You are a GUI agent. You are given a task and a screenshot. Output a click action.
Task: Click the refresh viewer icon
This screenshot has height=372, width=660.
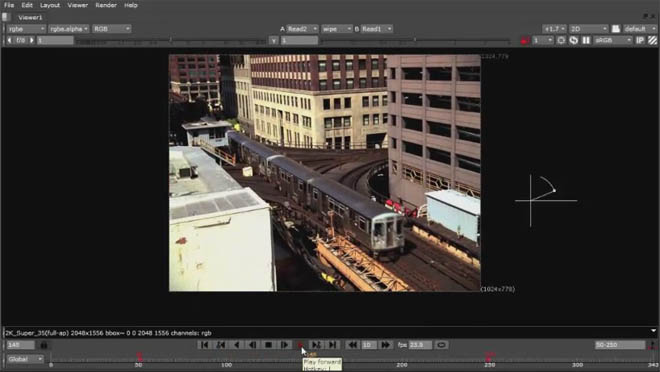(574, 40)
